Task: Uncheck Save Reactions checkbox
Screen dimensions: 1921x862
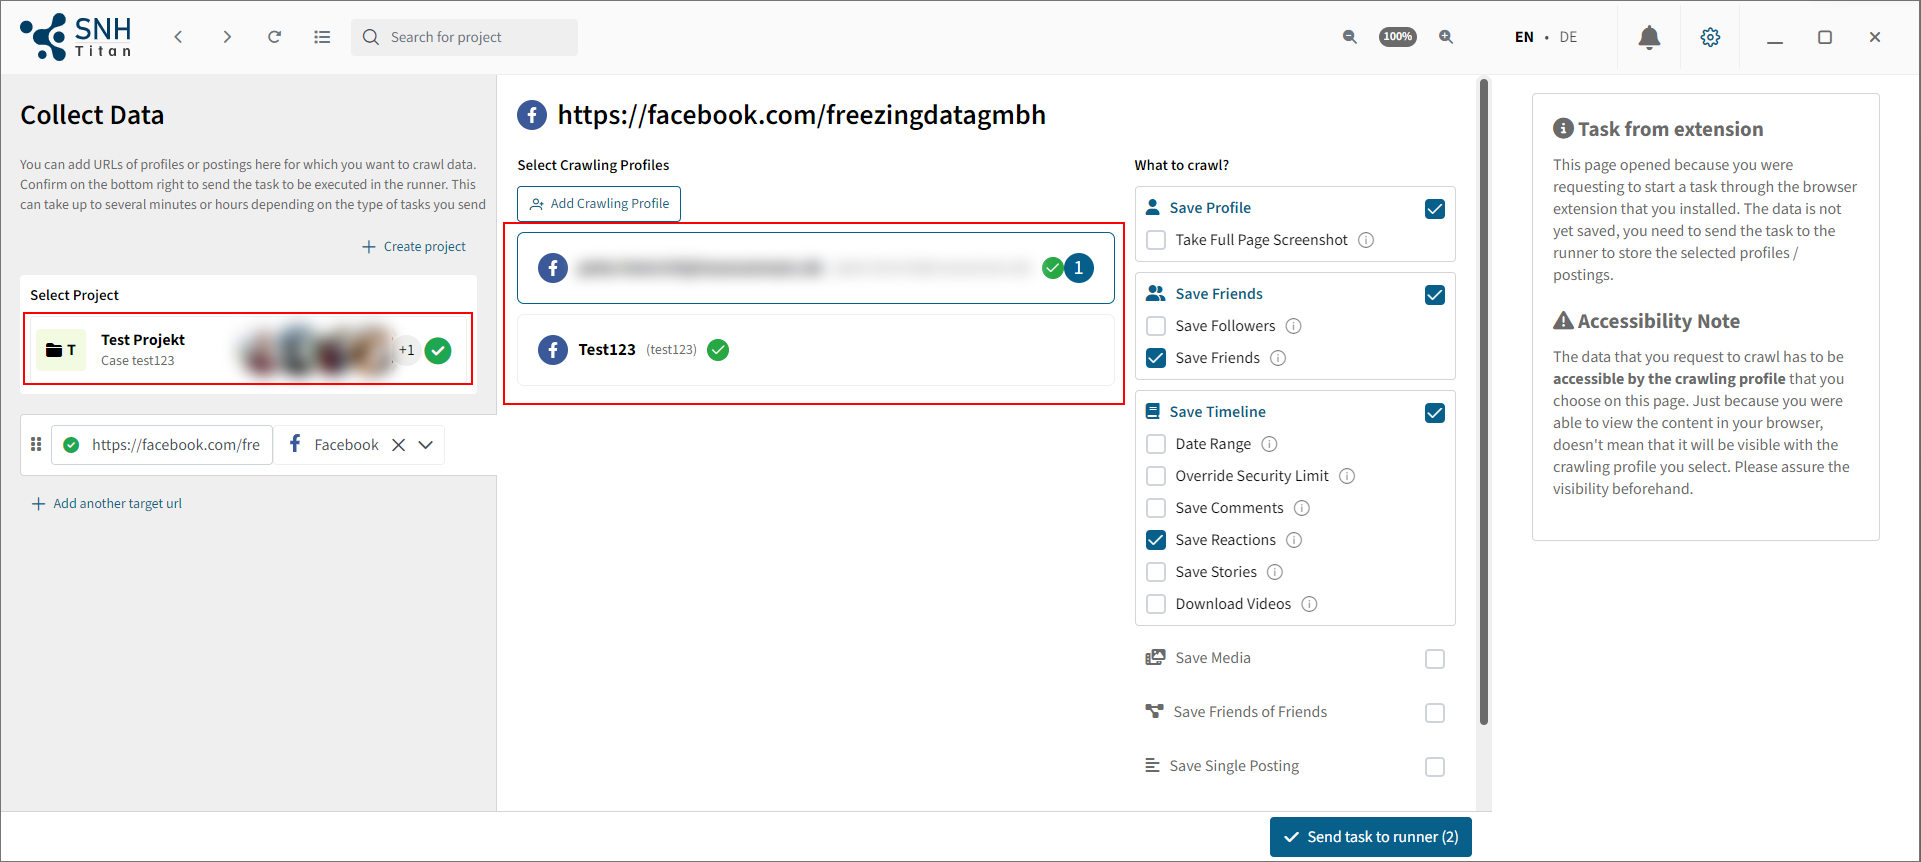Action: click(1156, 540)
